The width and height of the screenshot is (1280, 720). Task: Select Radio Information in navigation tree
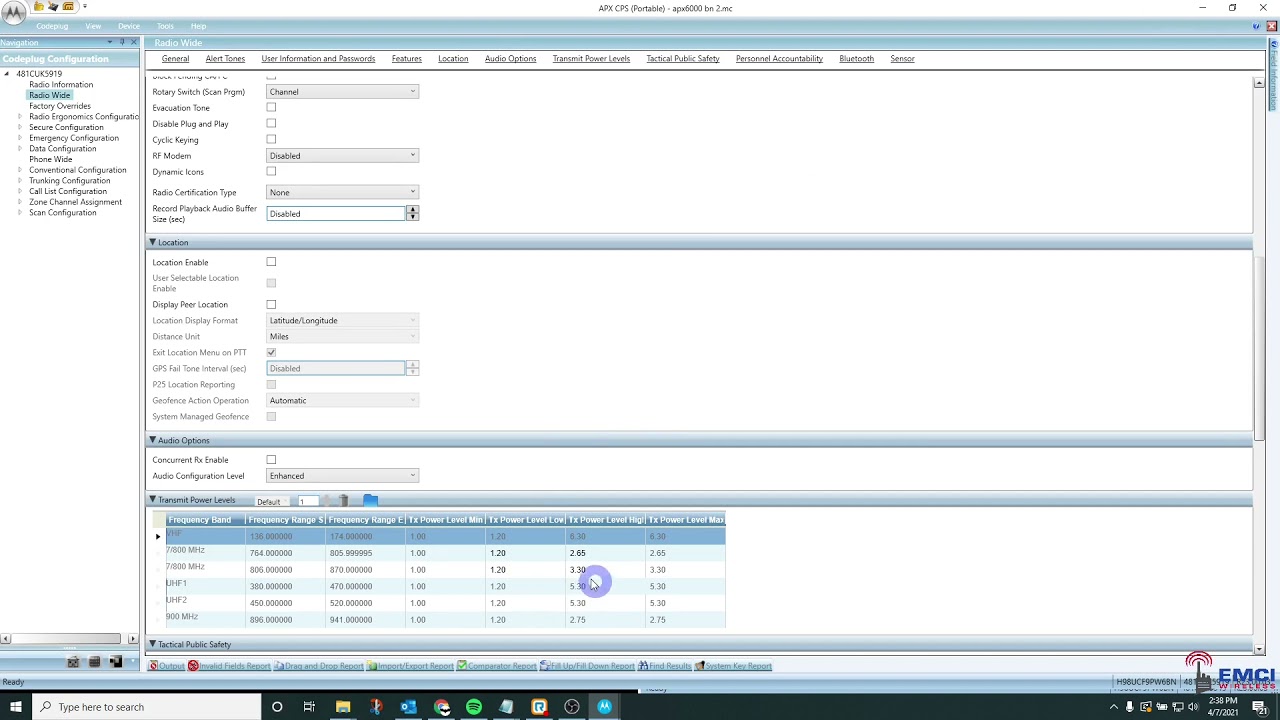(61, 85)
